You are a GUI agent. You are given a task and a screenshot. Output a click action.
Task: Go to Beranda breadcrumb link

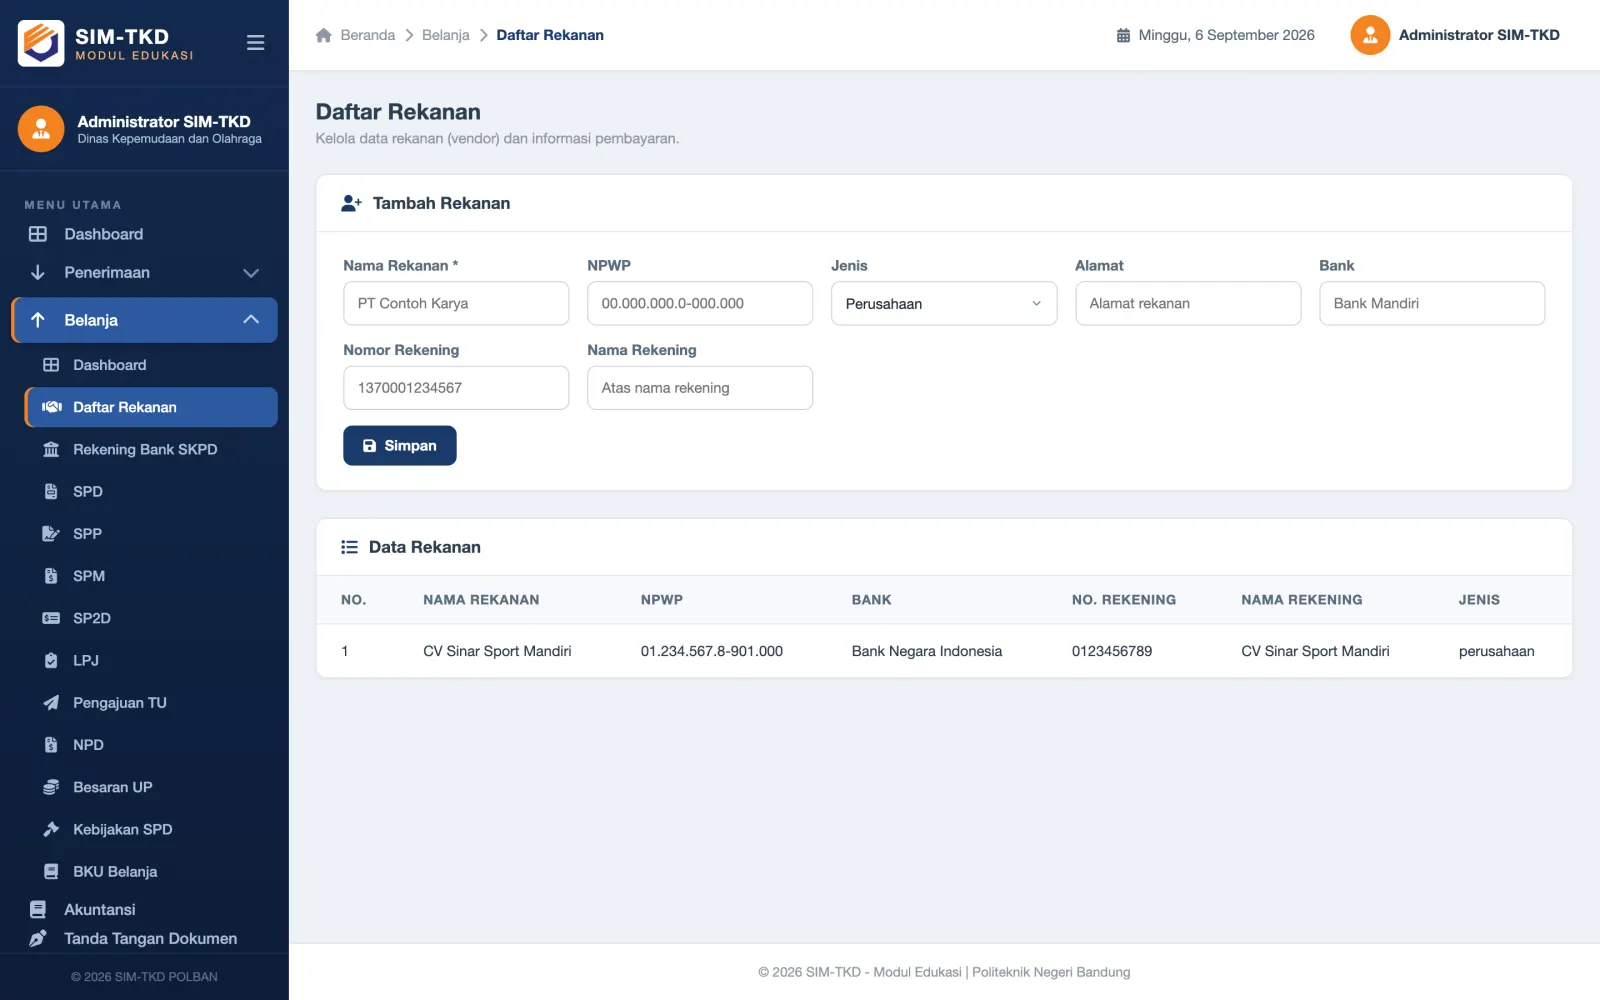(x=368, y=35)
